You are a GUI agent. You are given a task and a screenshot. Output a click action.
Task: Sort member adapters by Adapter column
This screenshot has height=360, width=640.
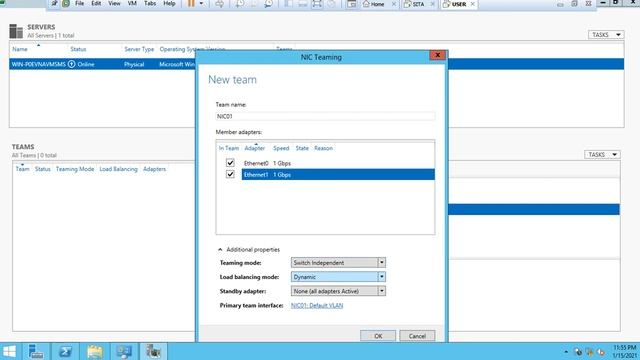pos(255,148)
